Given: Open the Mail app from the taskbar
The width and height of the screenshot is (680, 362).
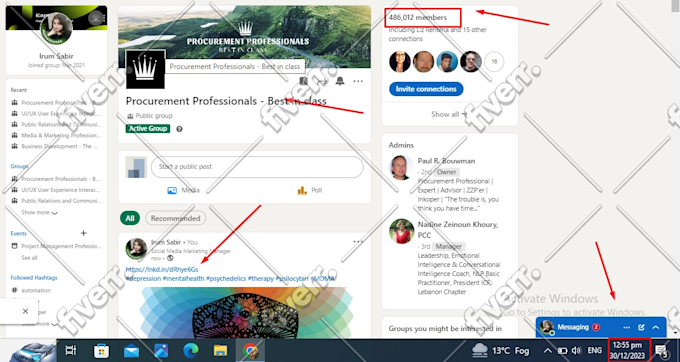Looking at the screenshot, I should (131, 351).
